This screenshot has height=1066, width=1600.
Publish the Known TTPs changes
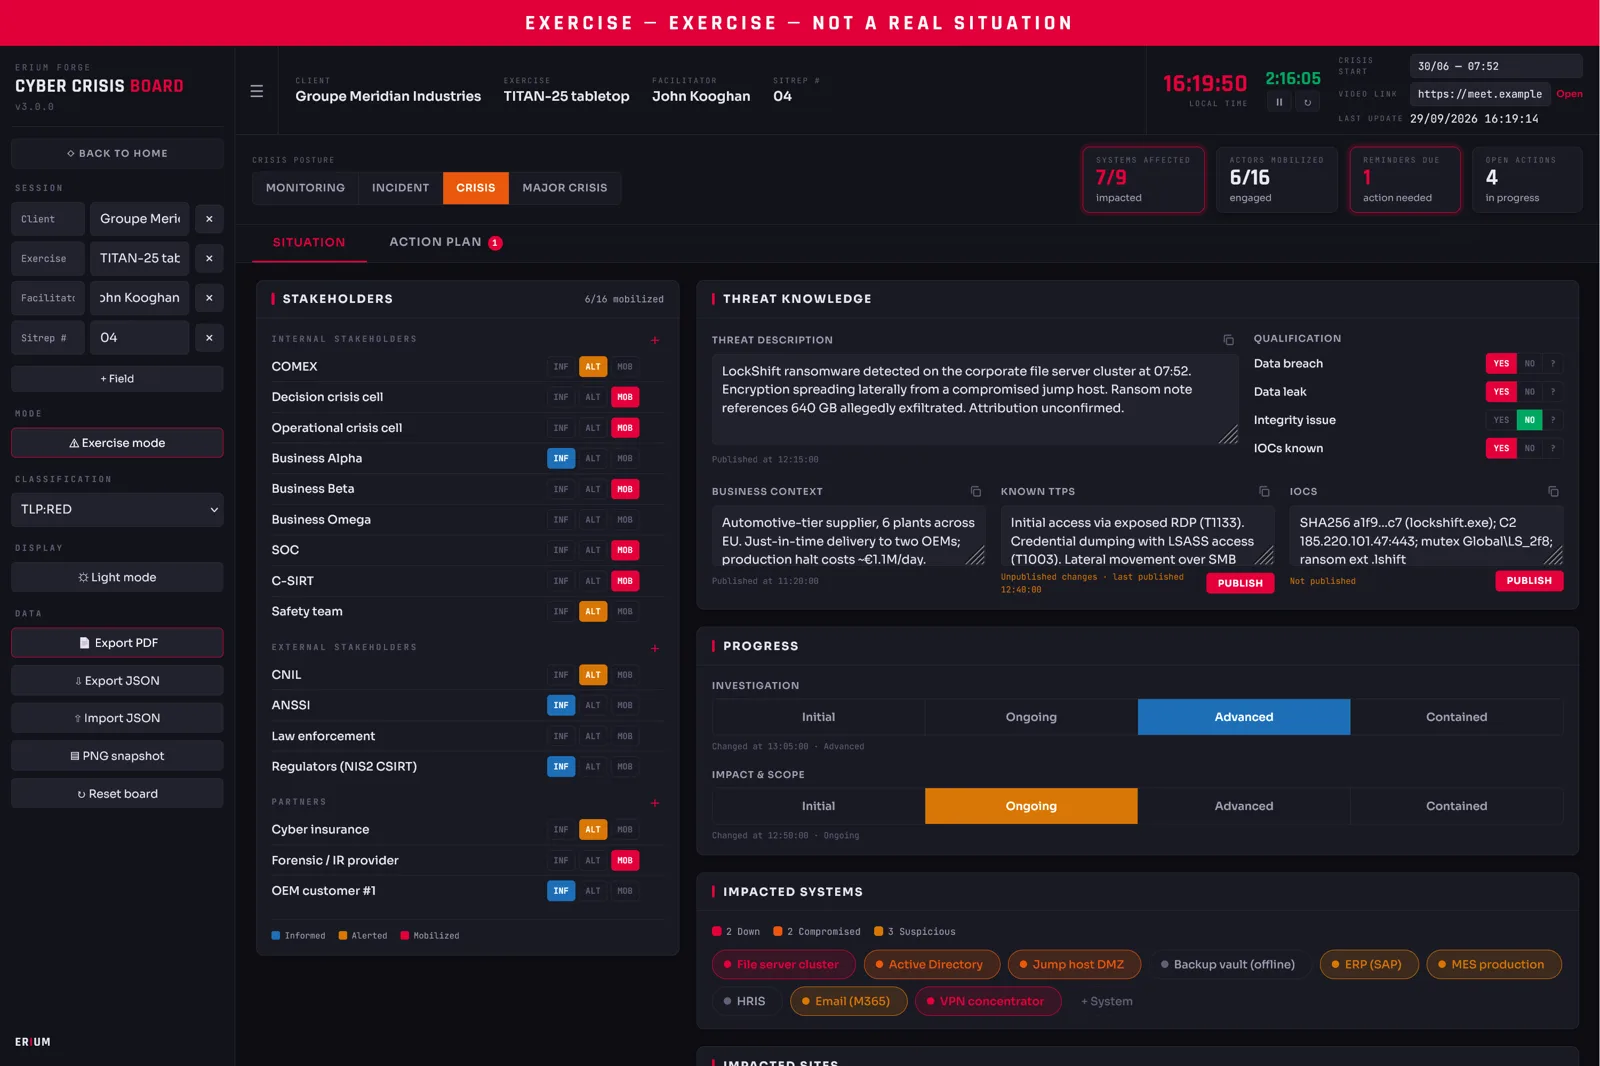click(1240, 583)
